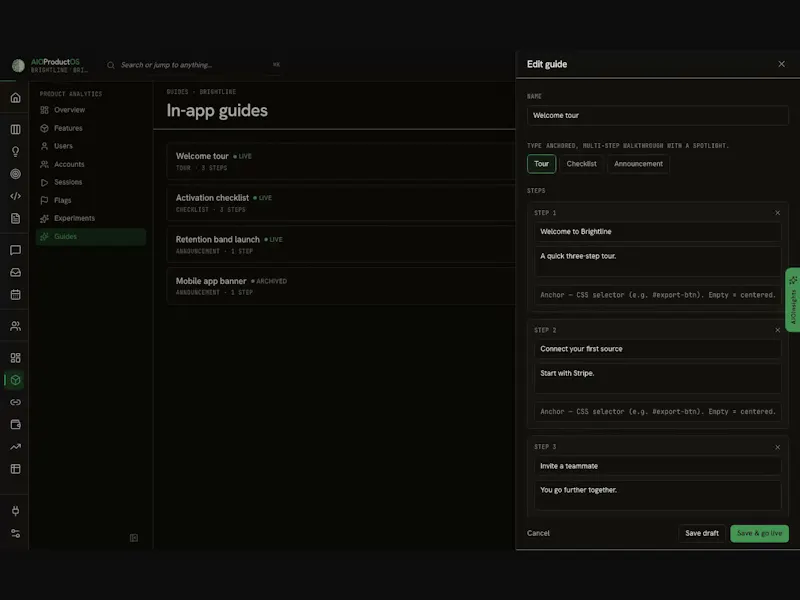800x600 pixels.
Task: Focus the guide Name field 'Welcome tour'
Action: click(x=658, y=115)
